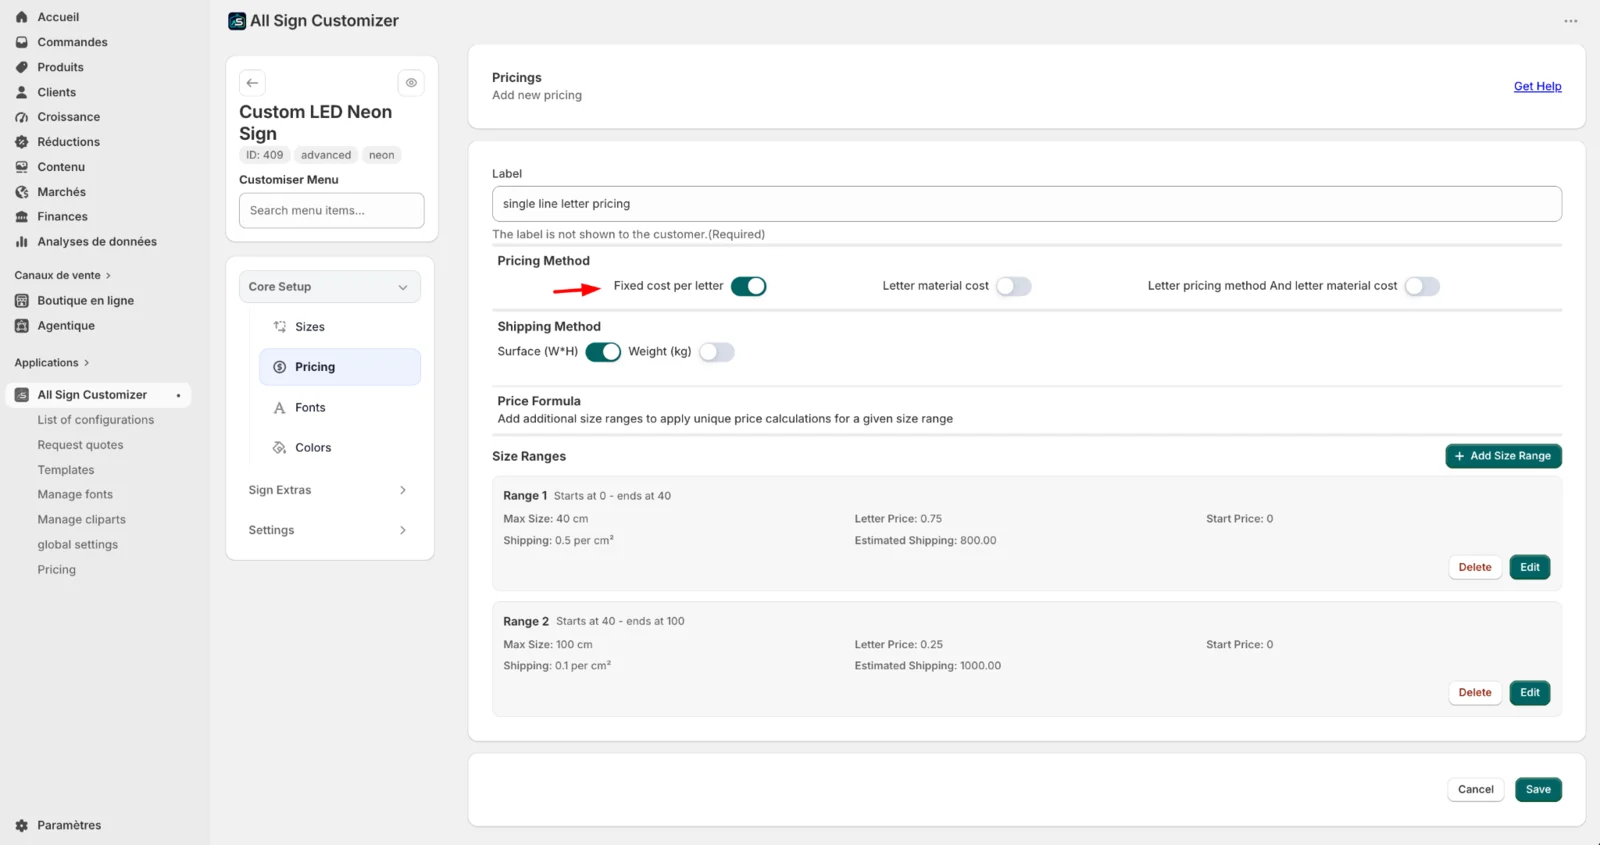Click the Accueil home icon
The height and width of the screenshot is (845, 1600).
coord(22,17)
